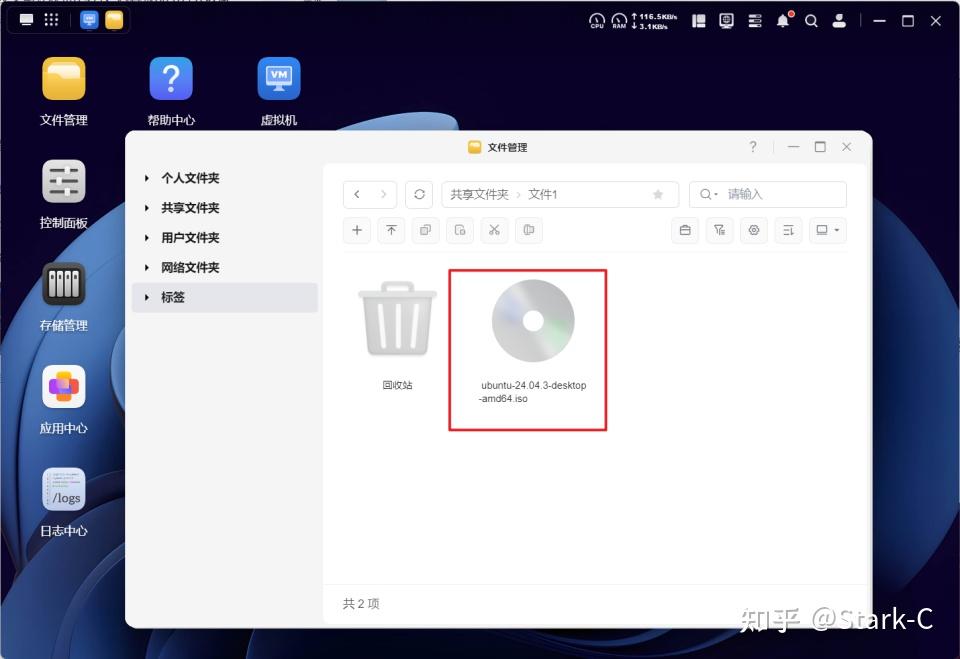This screenshot has width=960, height=659.
Task: Select 个人文件夹 in the sidebar
Action: coord(190,178)
